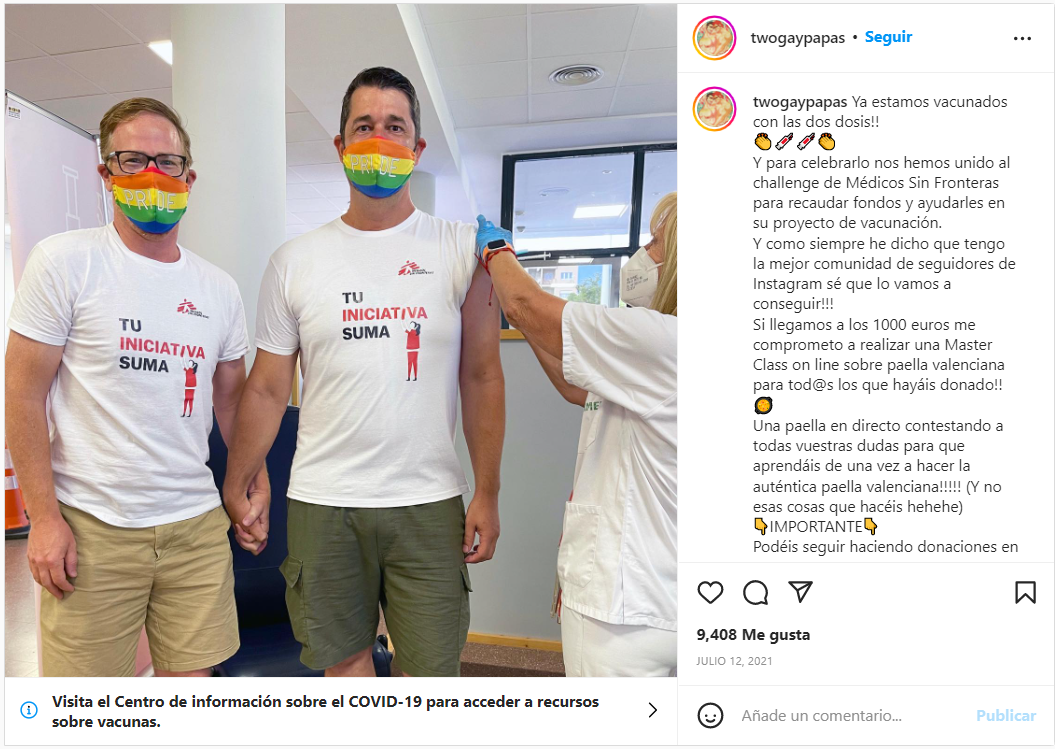The width and height of the screenshot is (1055, 749).
Task: Open twogaypapas profile from header username
Action: point(797,38)
